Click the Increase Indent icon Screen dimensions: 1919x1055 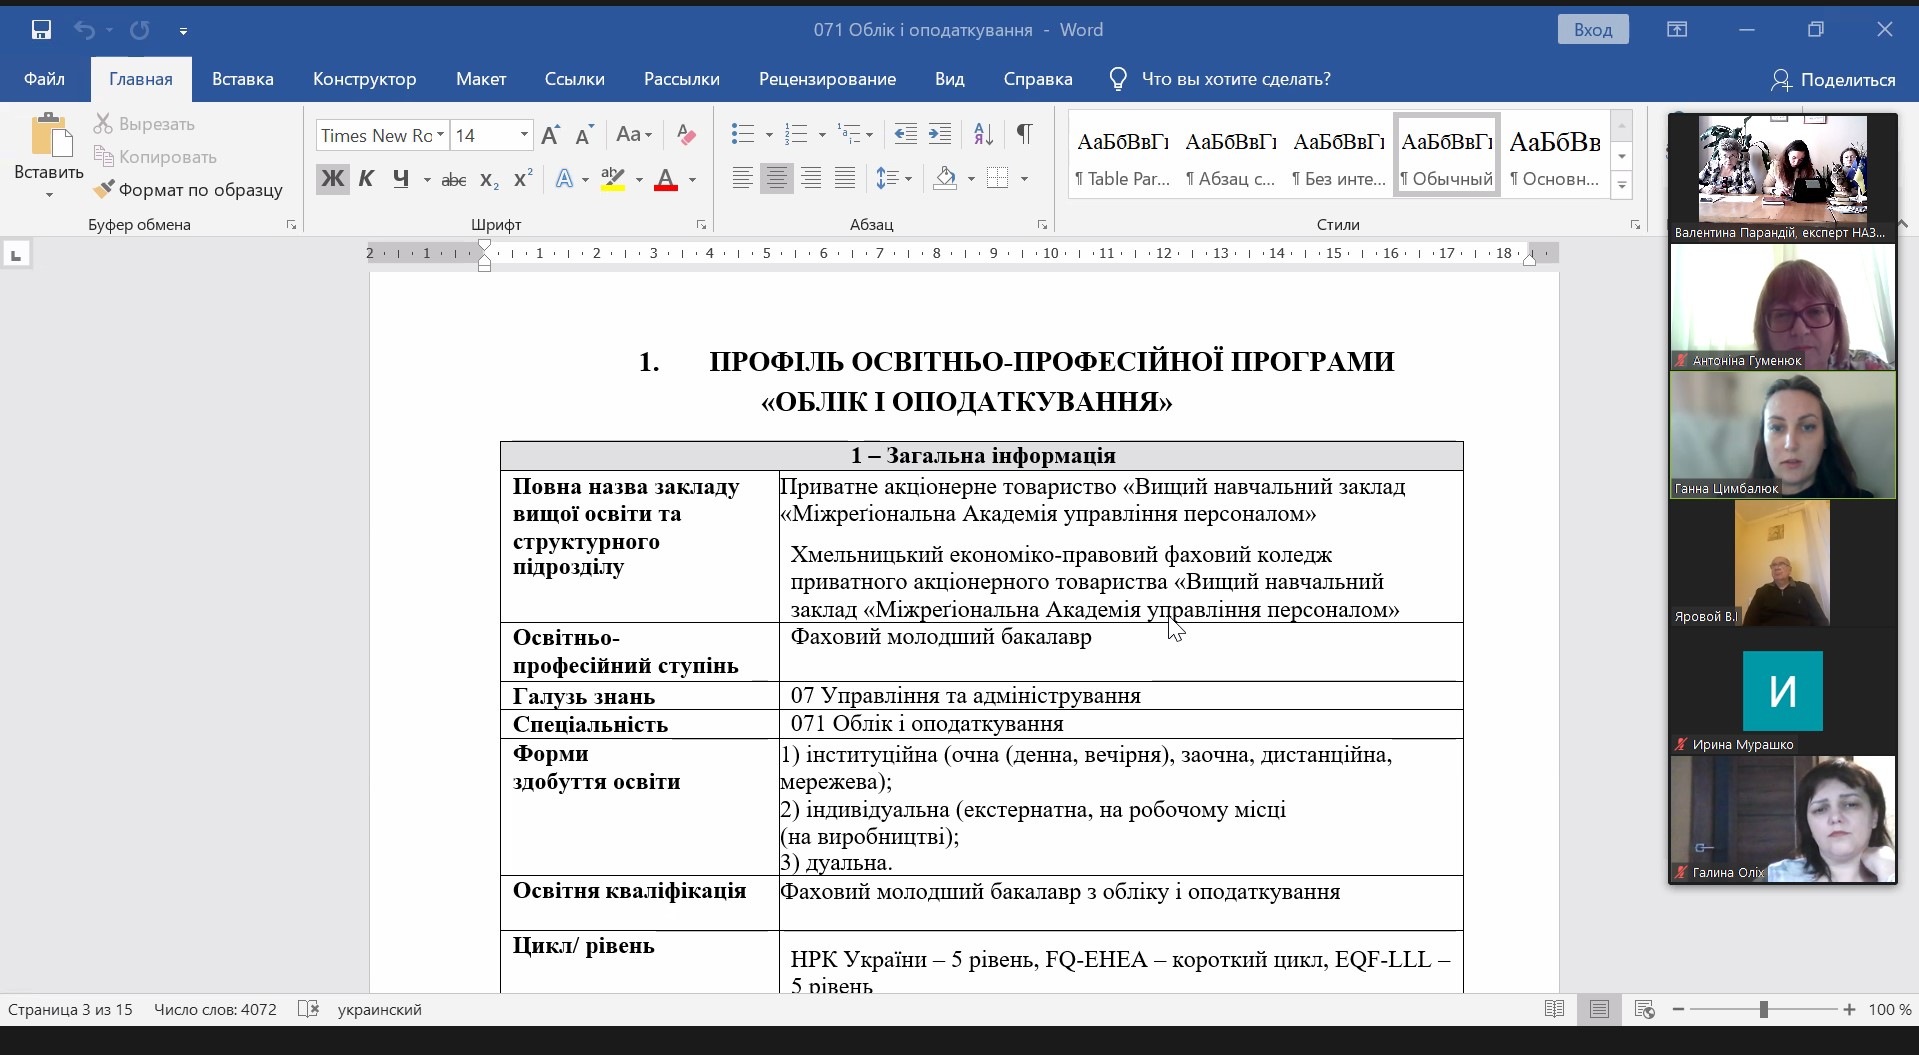click(940, 135)
